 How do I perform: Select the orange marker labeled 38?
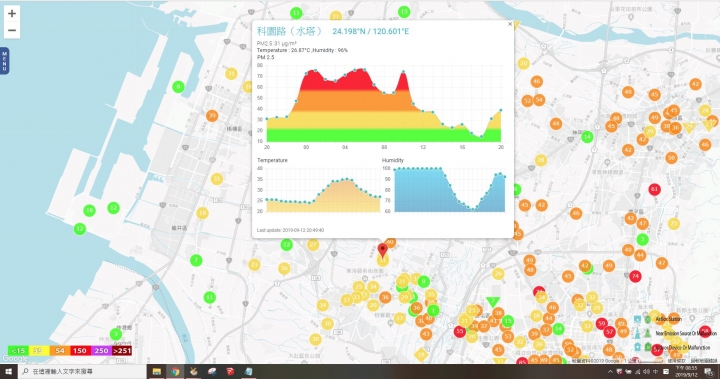click(x=498, y=313)
